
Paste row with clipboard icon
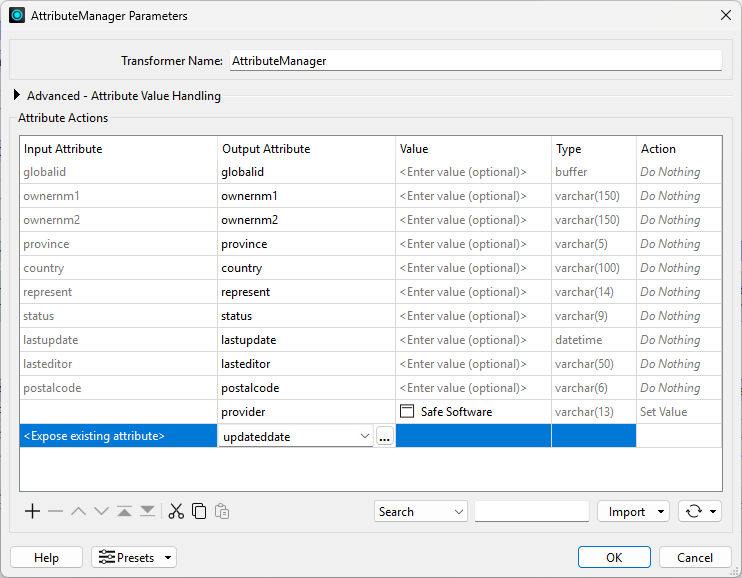coord(222,511)
